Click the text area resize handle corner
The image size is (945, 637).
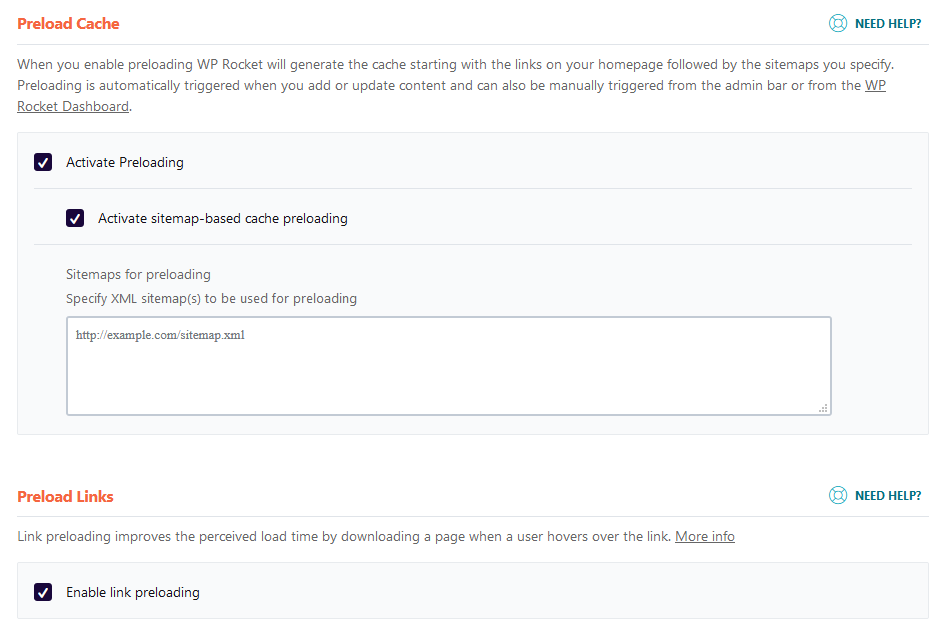pos(823,408)
